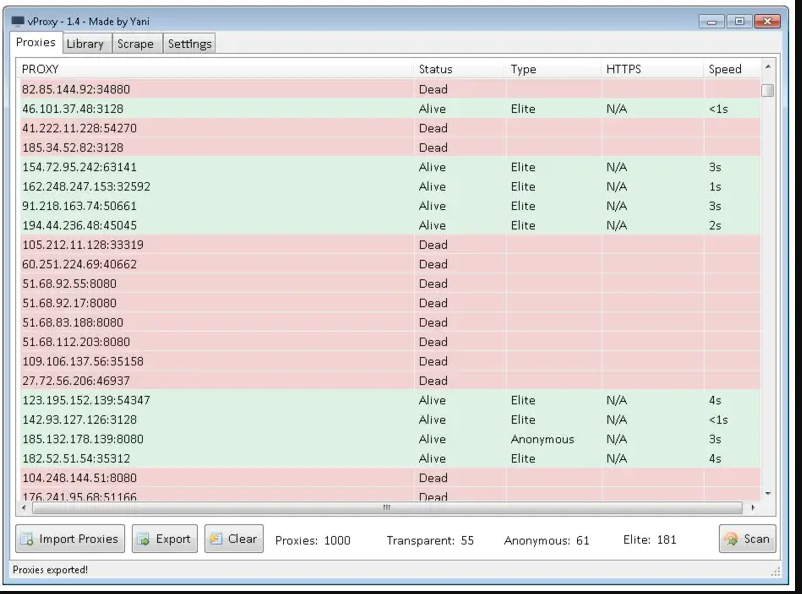Open the Settings tab

(189, 43)
